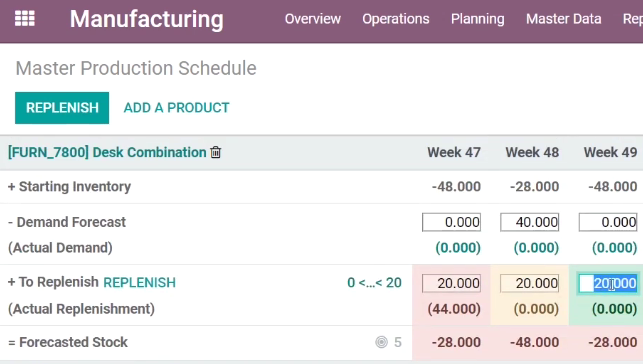
Task: Click the Week 48 Actual Demand value
Action: point(536,248)
